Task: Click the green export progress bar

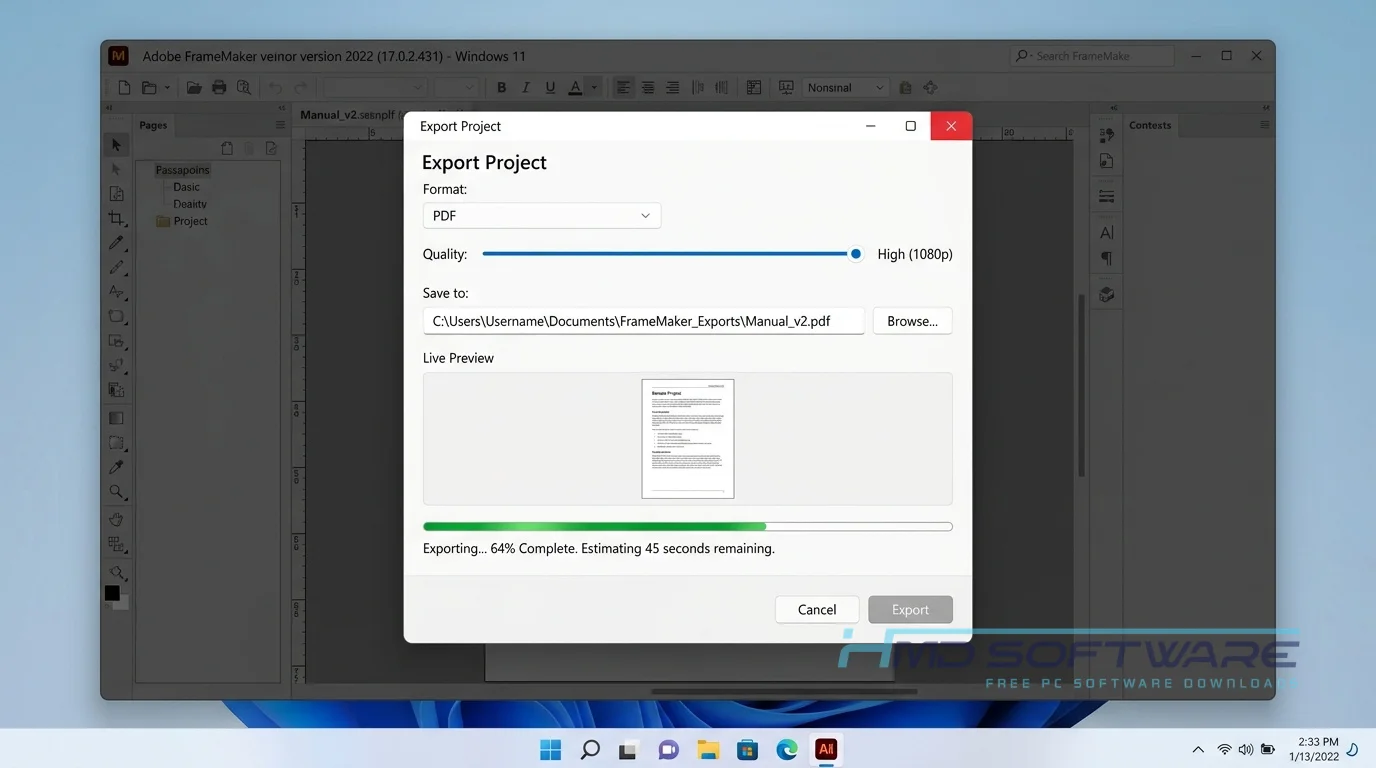Action: coord(688,526)
